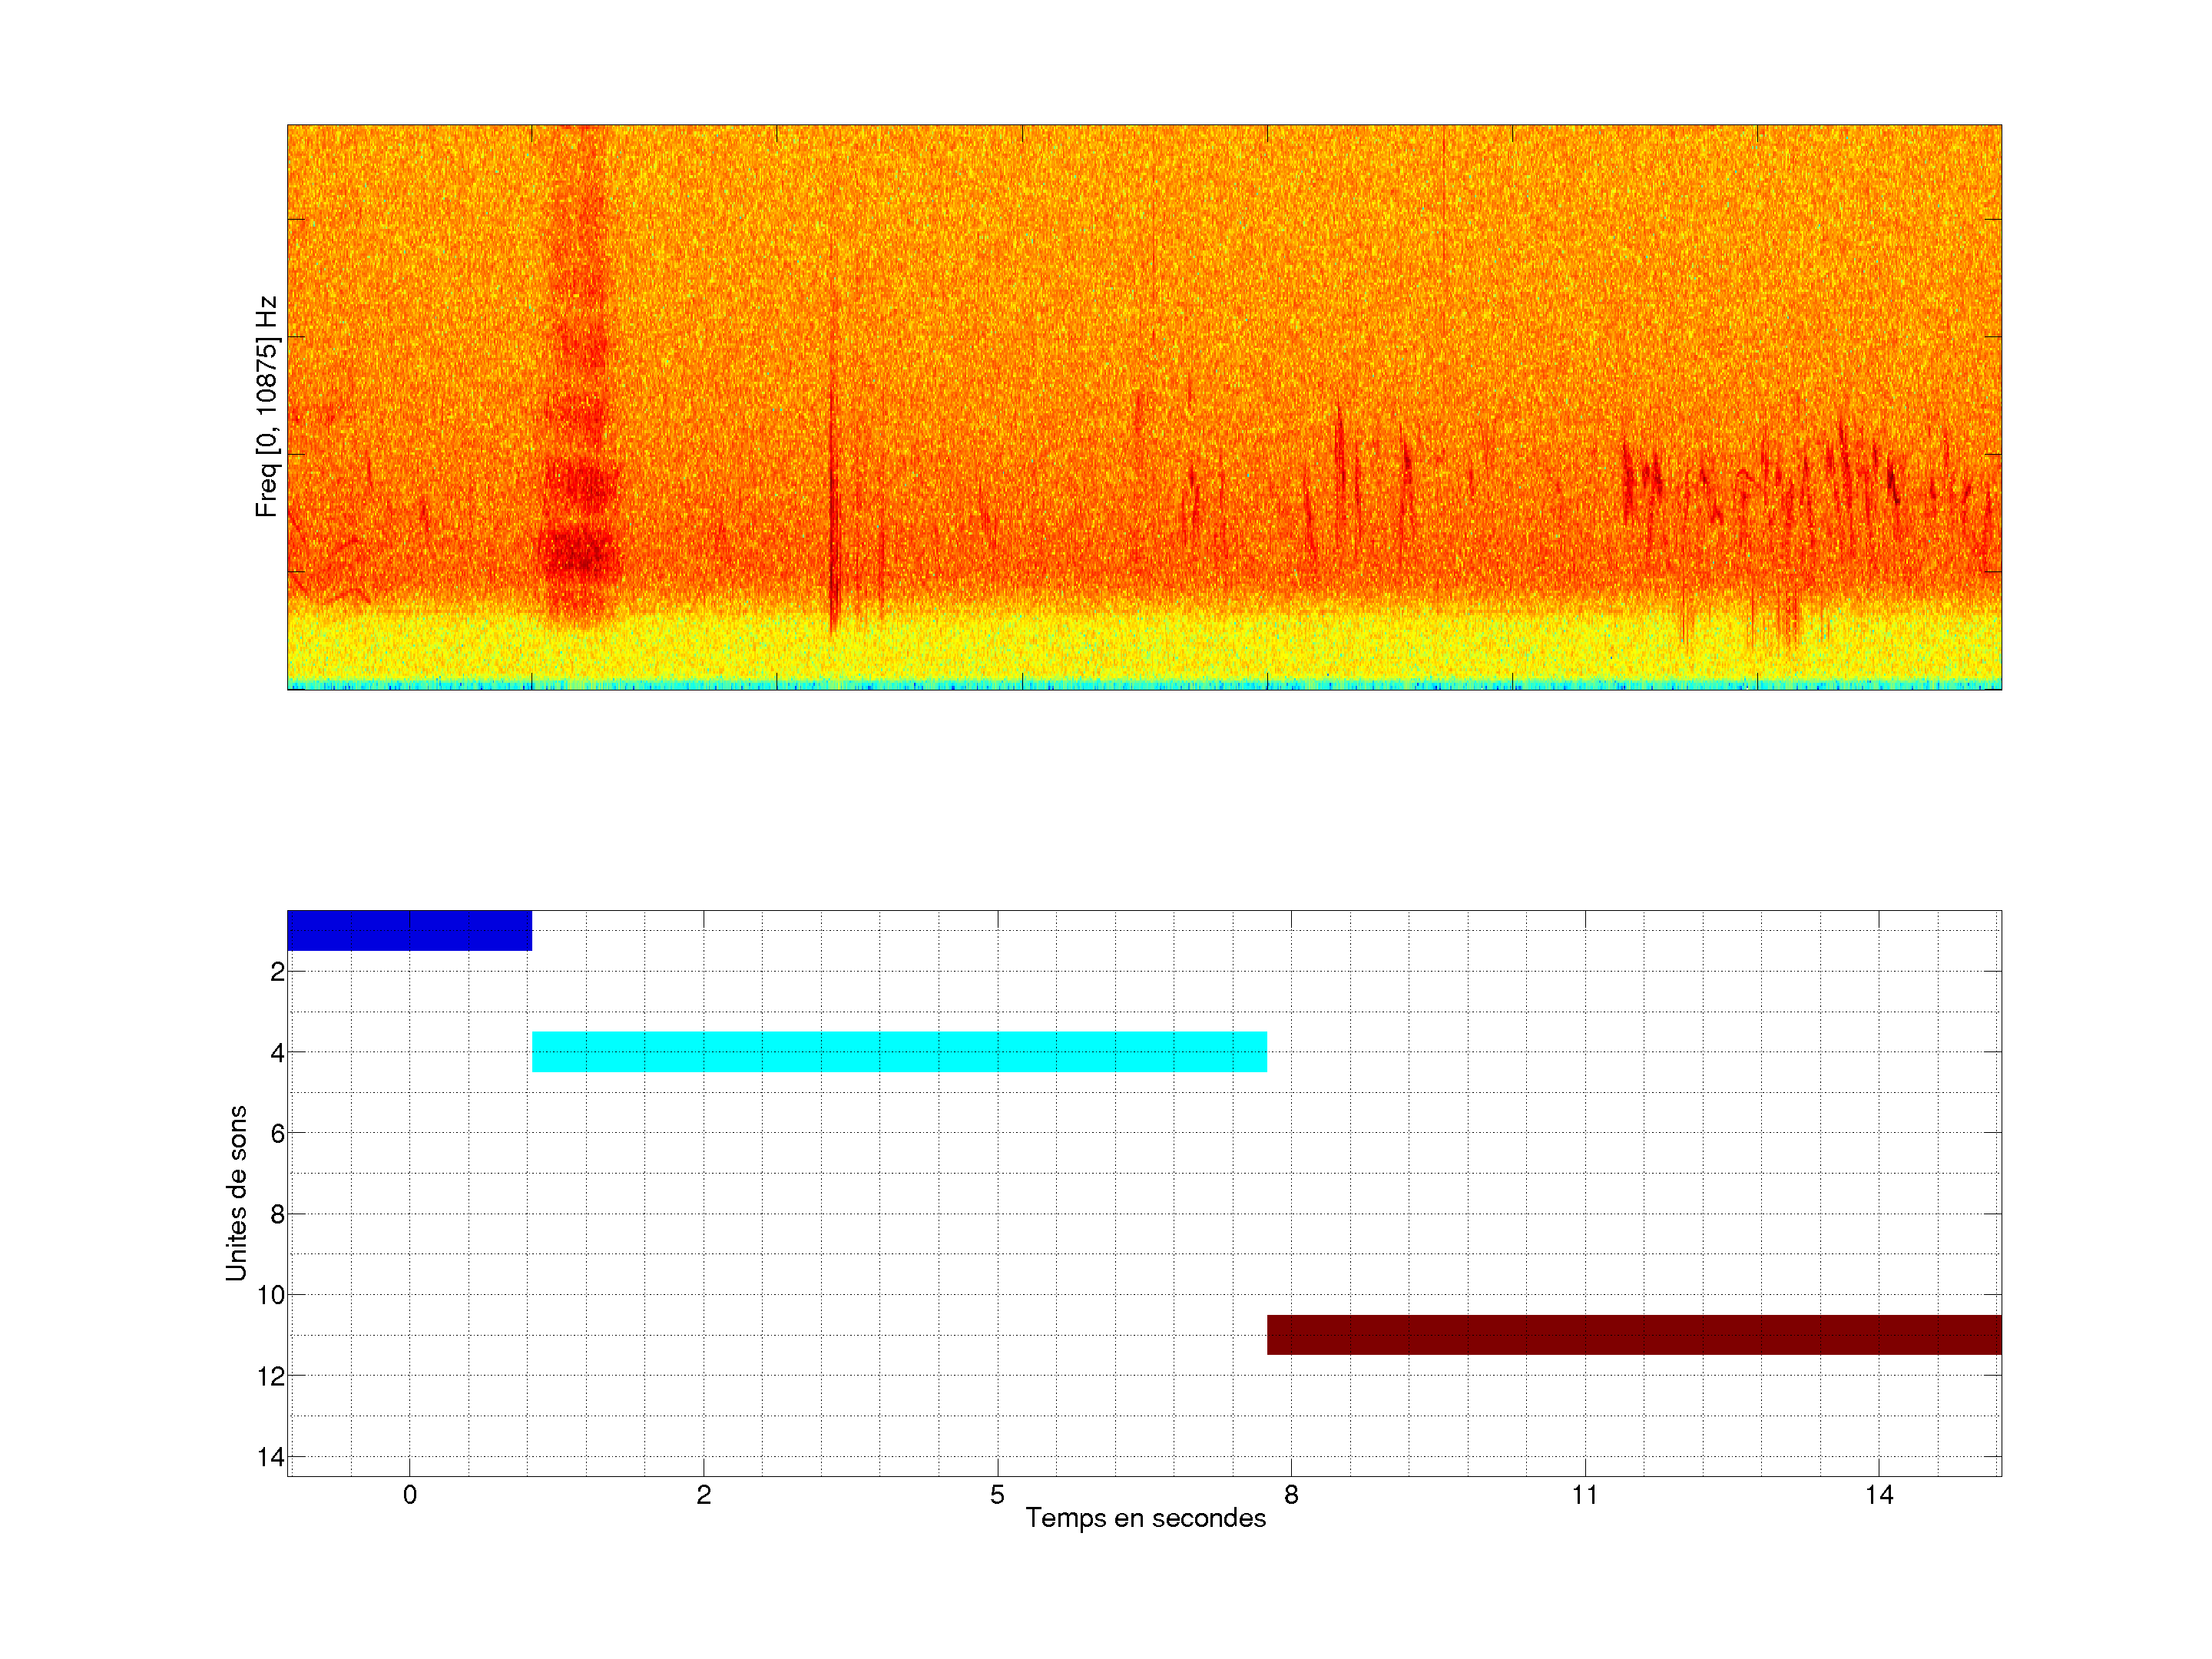Image resolution: width=2212 pixels, height=1659 pixels.
Task: Click y-axis tick label 12
Action: pyautogui.click(x=271, y=1376)
